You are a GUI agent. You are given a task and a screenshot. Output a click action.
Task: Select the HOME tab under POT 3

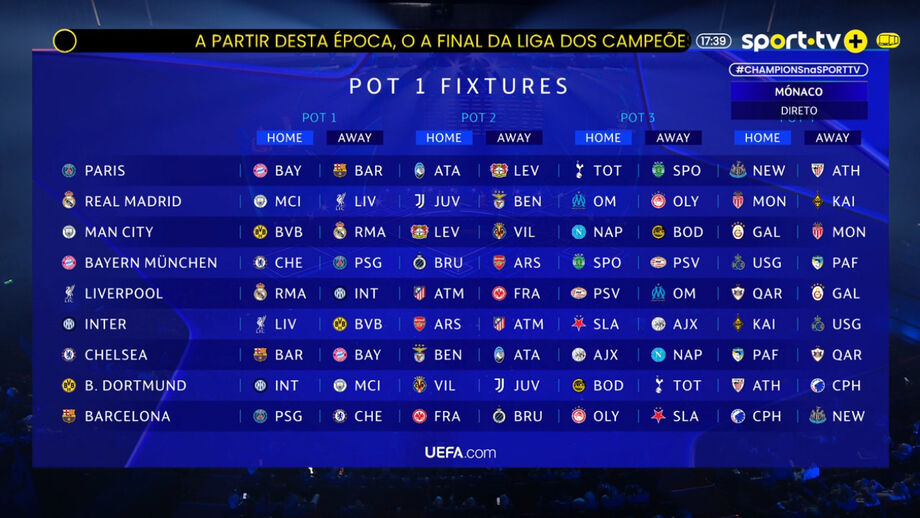pyautogui.click(x=603, y=138)
